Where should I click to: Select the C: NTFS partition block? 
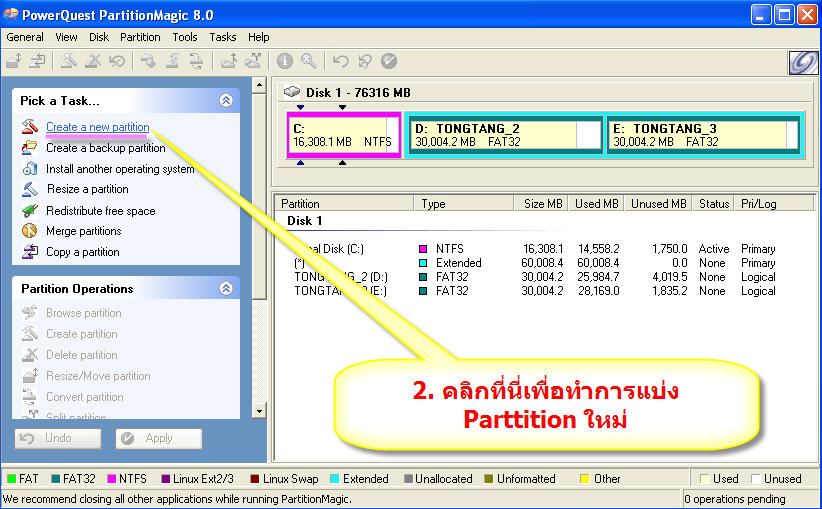coord(344,135)
